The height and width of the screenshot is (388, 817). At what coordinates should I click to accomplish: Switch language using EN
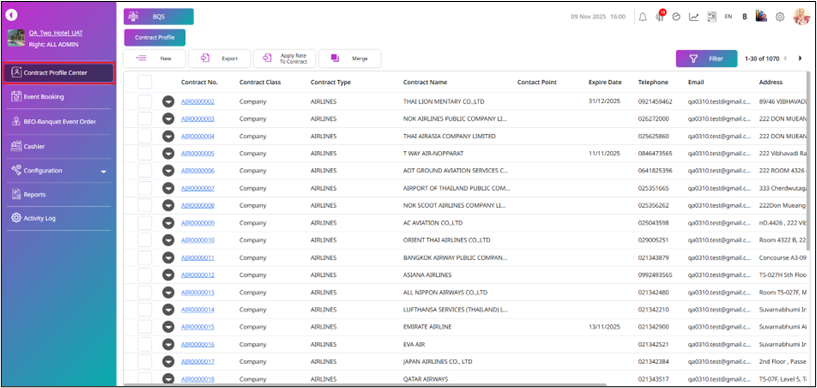point(728,17)
